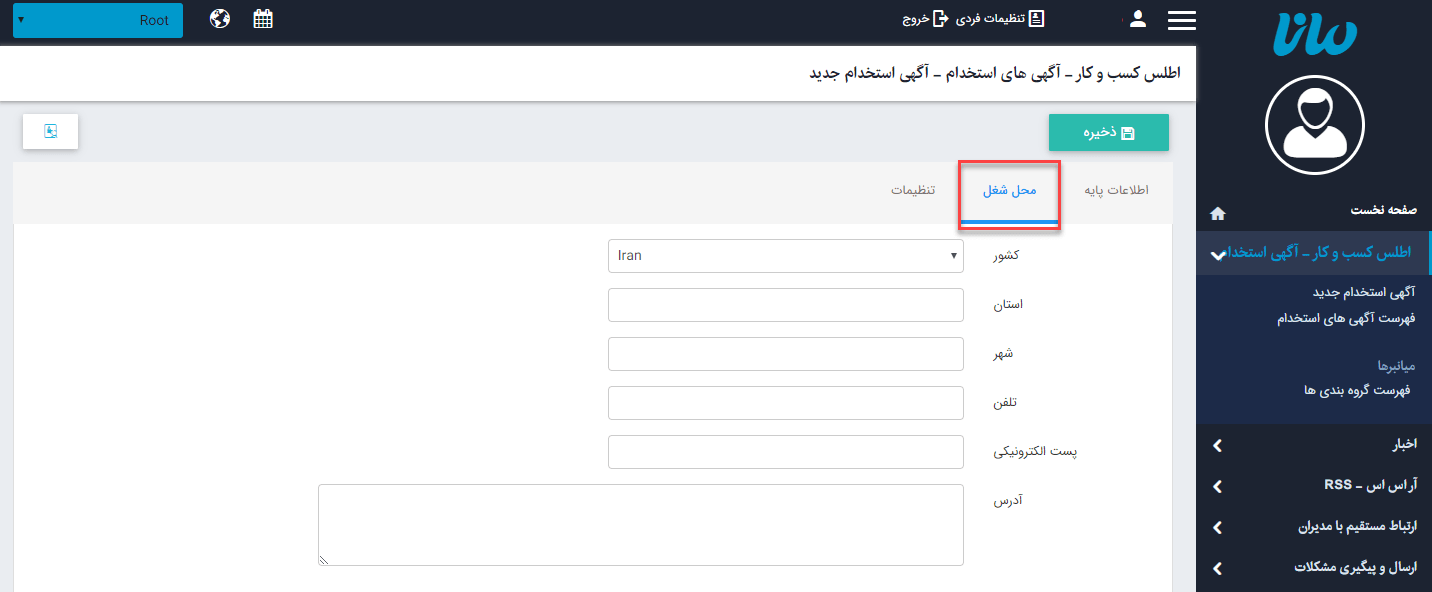This screenshot has height=592, width=1432.
Task: Click the preview icon button below the toolbar
Action: [x=50, y=131]
